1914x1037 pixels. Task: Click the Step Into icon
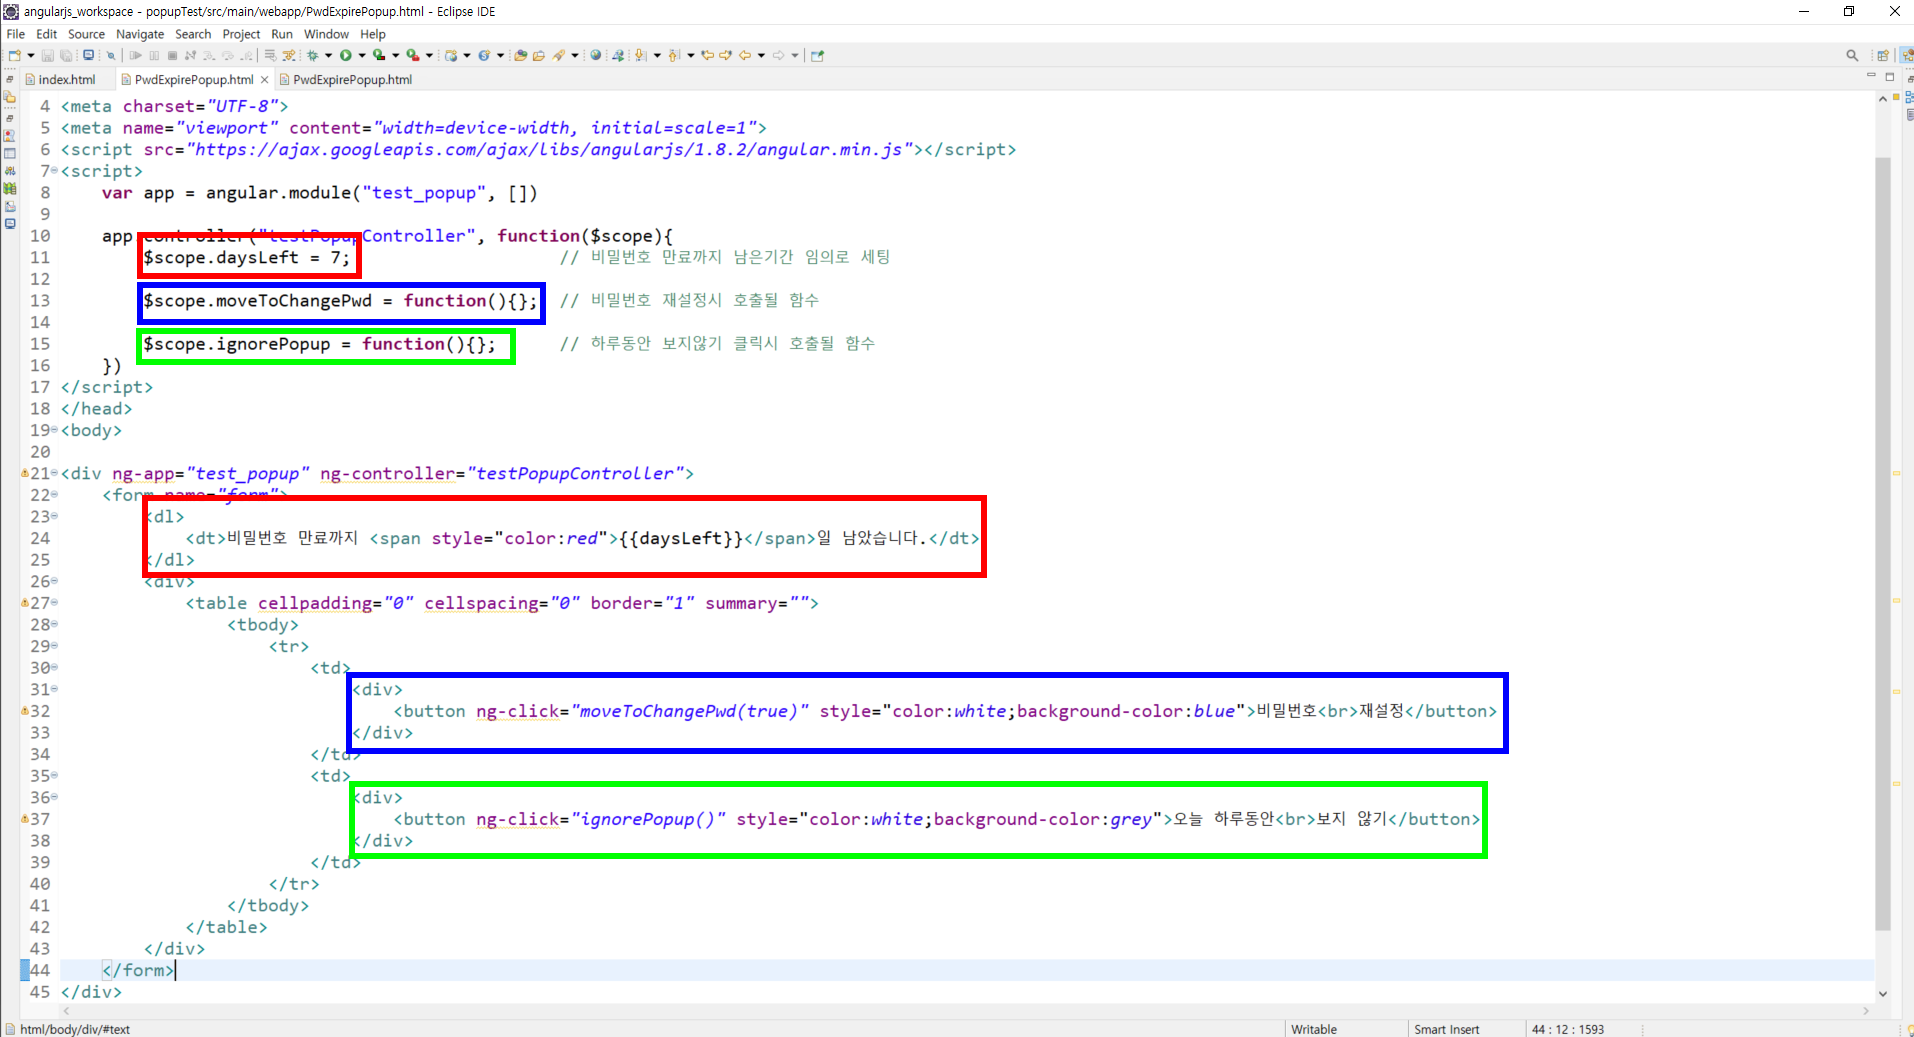[209, 55]
